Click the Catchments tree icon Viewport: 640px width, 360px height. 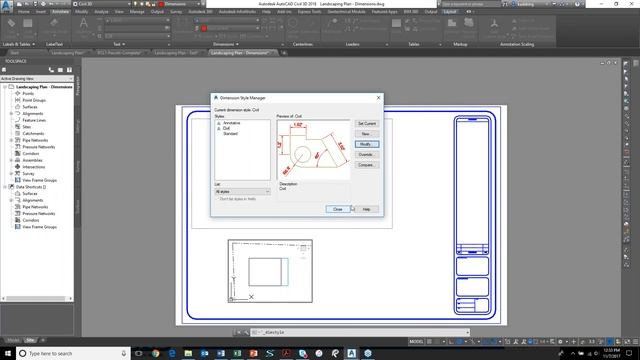point(18,133)
